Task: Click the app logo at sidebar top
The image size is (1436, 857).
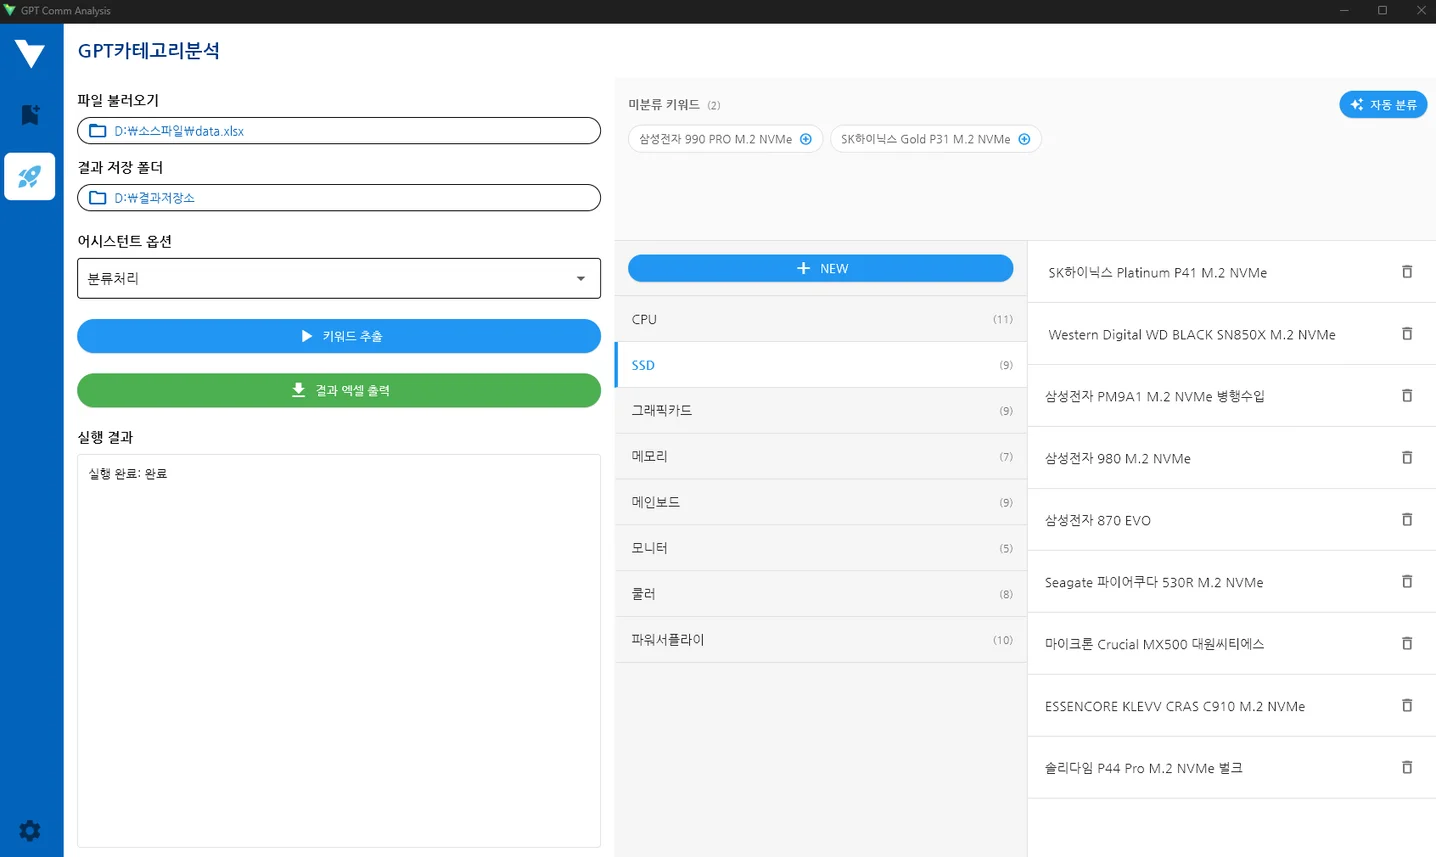Action: (x=29, y=53)
